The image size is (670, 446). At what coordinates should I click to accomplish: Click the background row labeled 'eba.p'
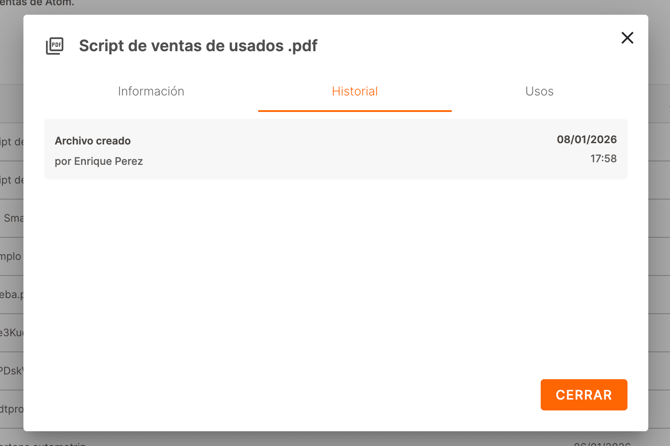(x=11, y=295)
